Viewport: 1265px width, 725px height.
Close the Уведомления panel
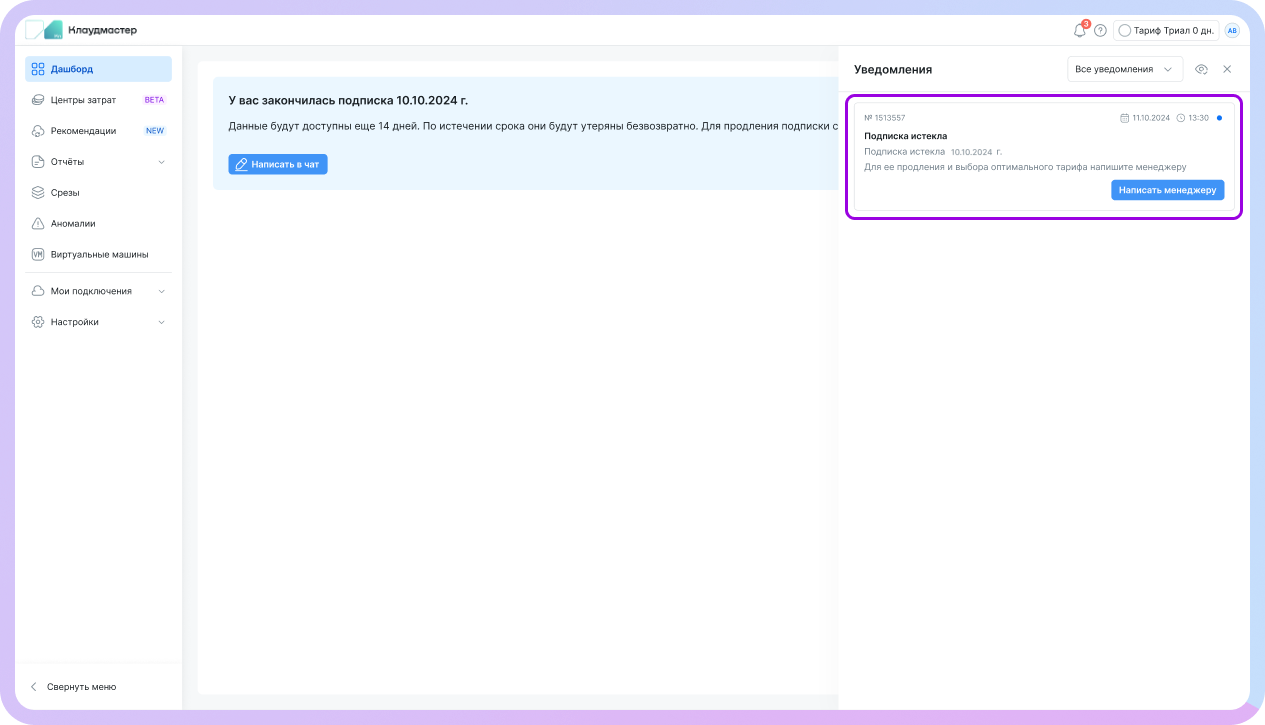[1227, 69]
